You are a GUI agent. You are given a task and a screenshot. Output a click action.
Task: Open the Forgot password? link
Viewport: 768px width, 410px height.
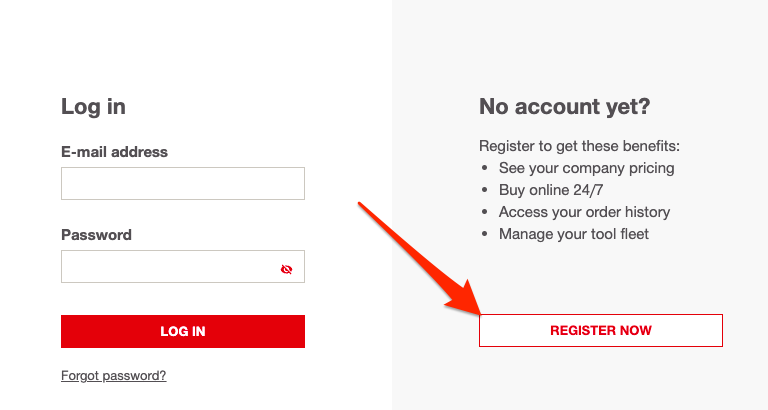(114, 376)
